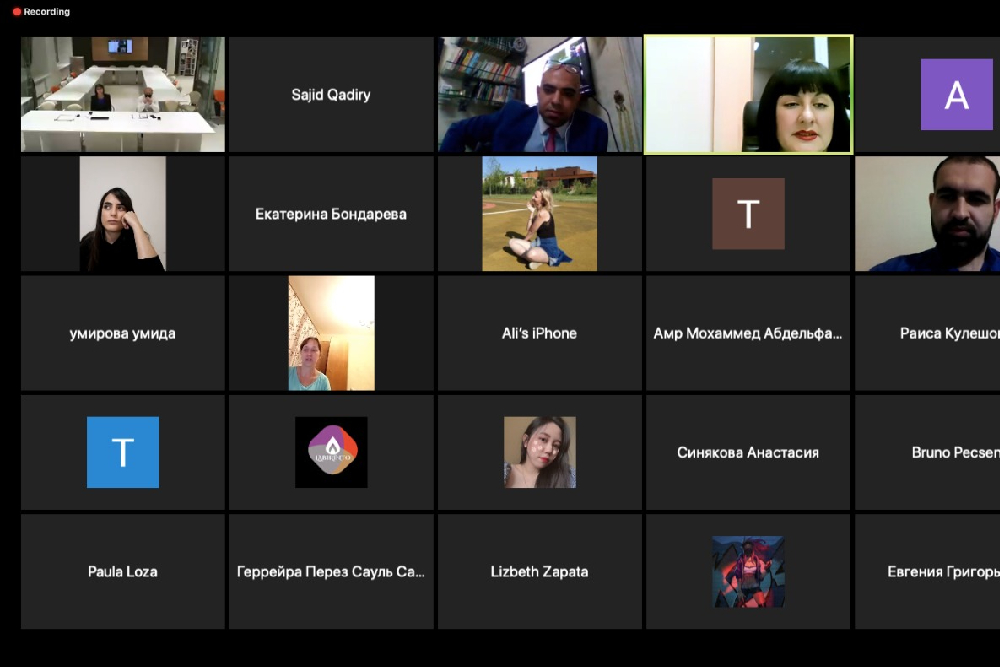Select the Евгения Григорь... tile

(927, 571)
